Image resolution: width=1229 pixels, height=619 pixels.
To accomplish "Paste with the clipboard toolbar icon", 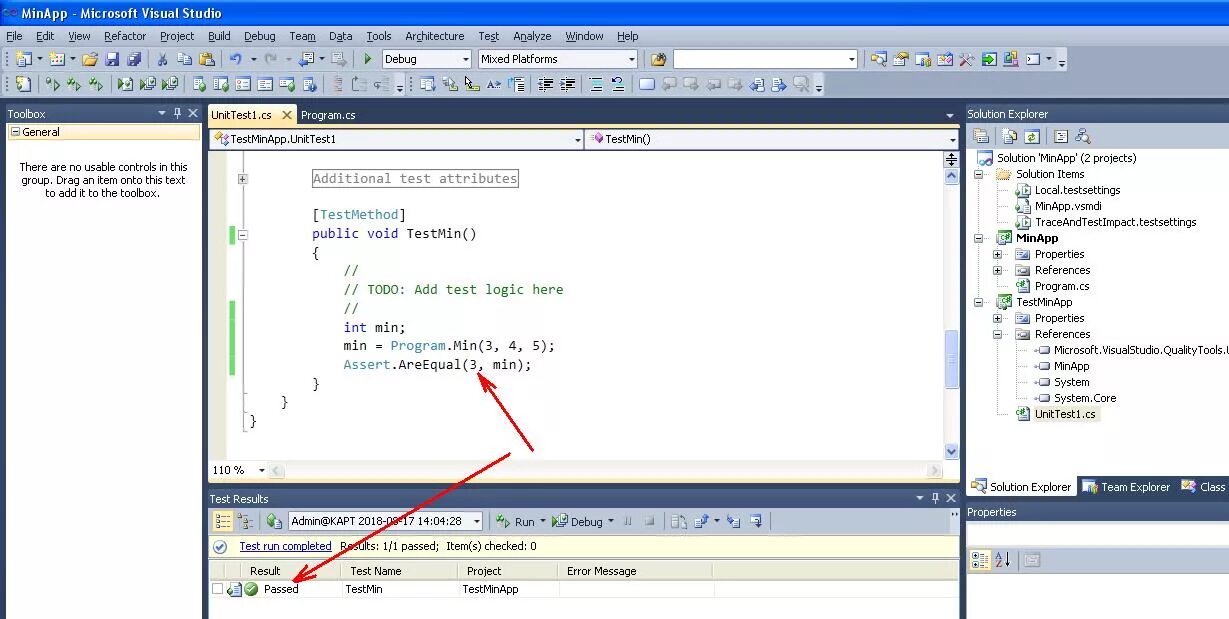I will click(x=207, y=59).
